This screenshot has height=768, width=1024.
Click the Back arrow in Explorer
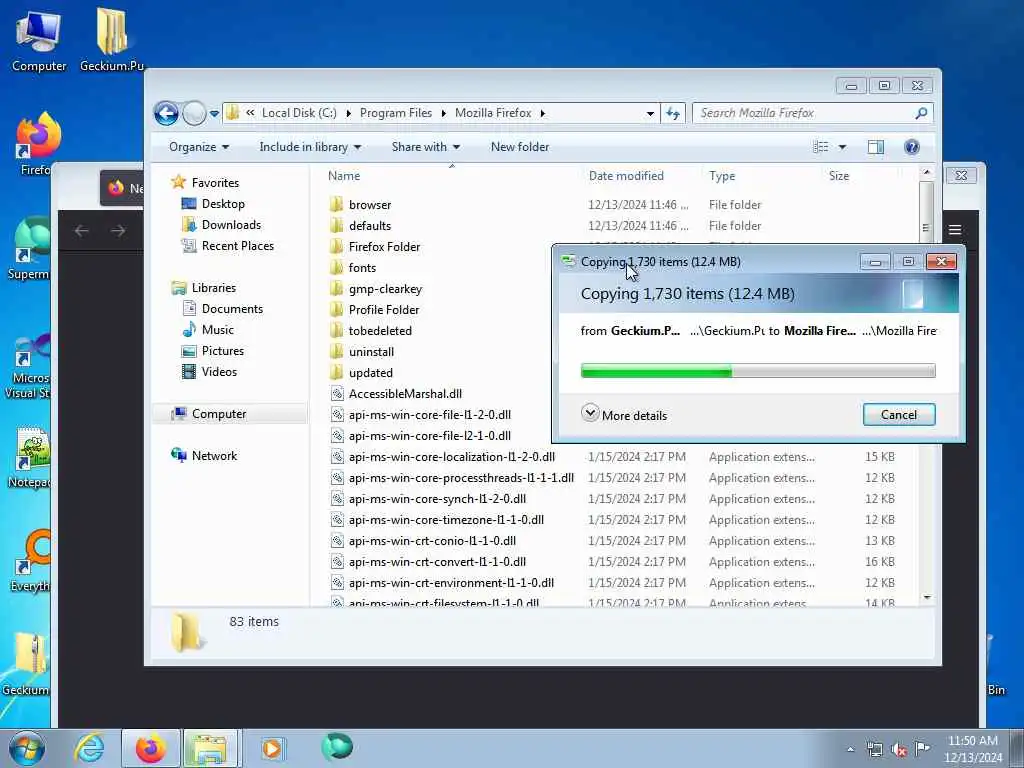coord(167,114)
